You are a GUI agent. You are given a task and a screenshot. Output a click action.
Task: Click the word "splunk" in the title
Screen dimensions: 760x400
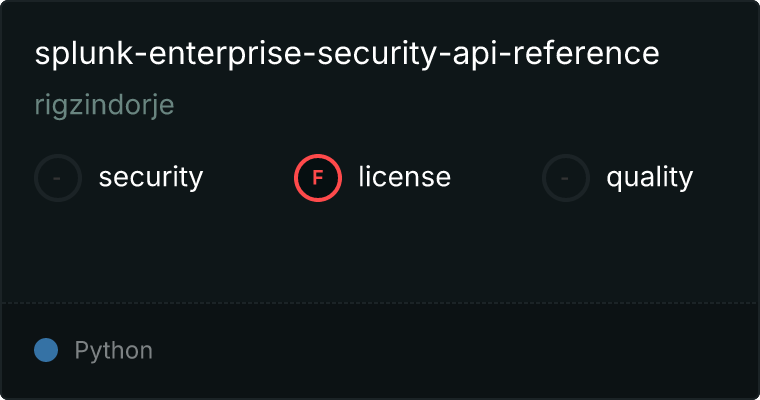point(76,54)
